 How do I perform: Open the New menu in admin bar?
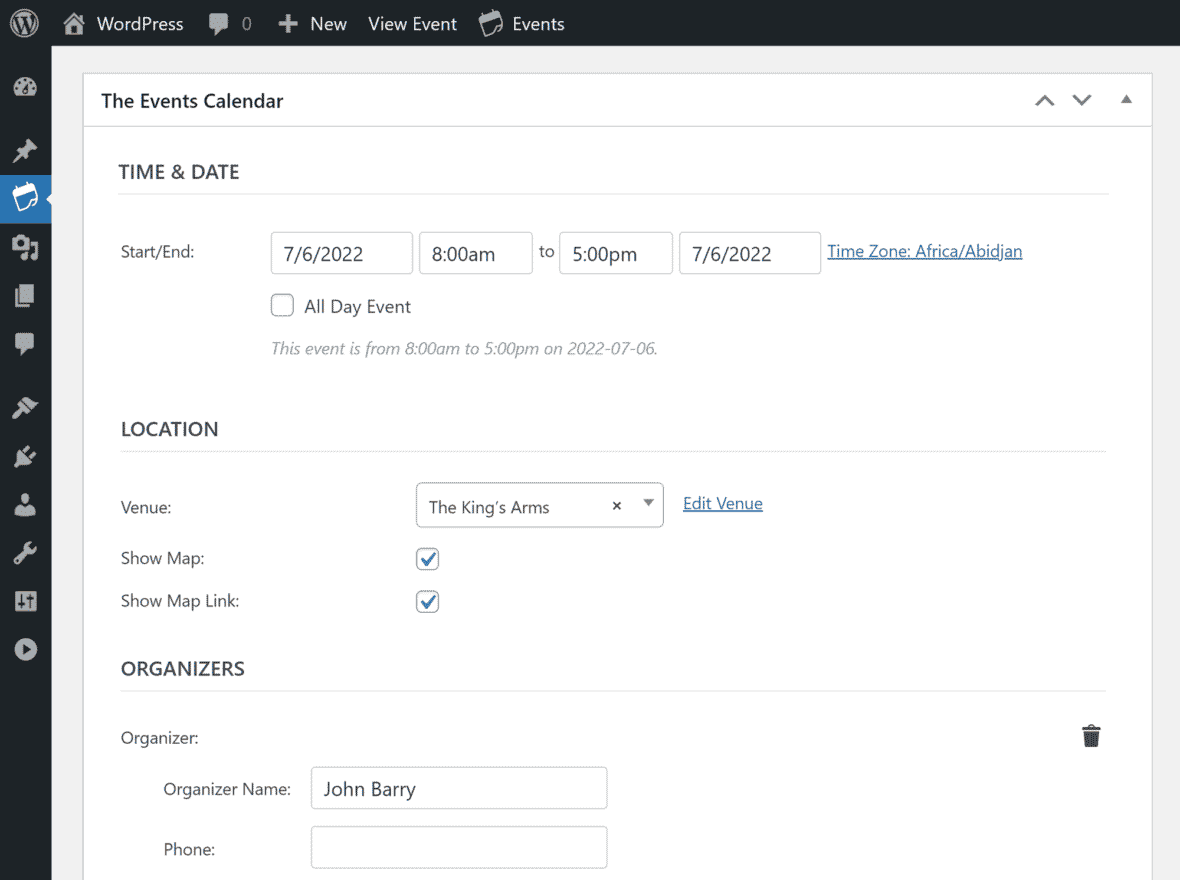coord(312,24)
